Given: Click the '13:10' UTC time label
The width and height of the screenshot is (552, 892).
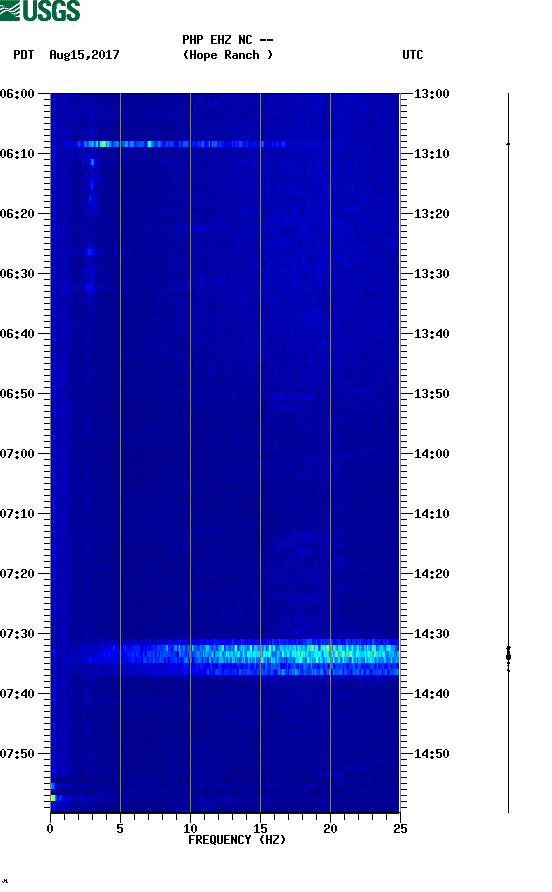Looking at the screenshot, I should click(431, 154).
